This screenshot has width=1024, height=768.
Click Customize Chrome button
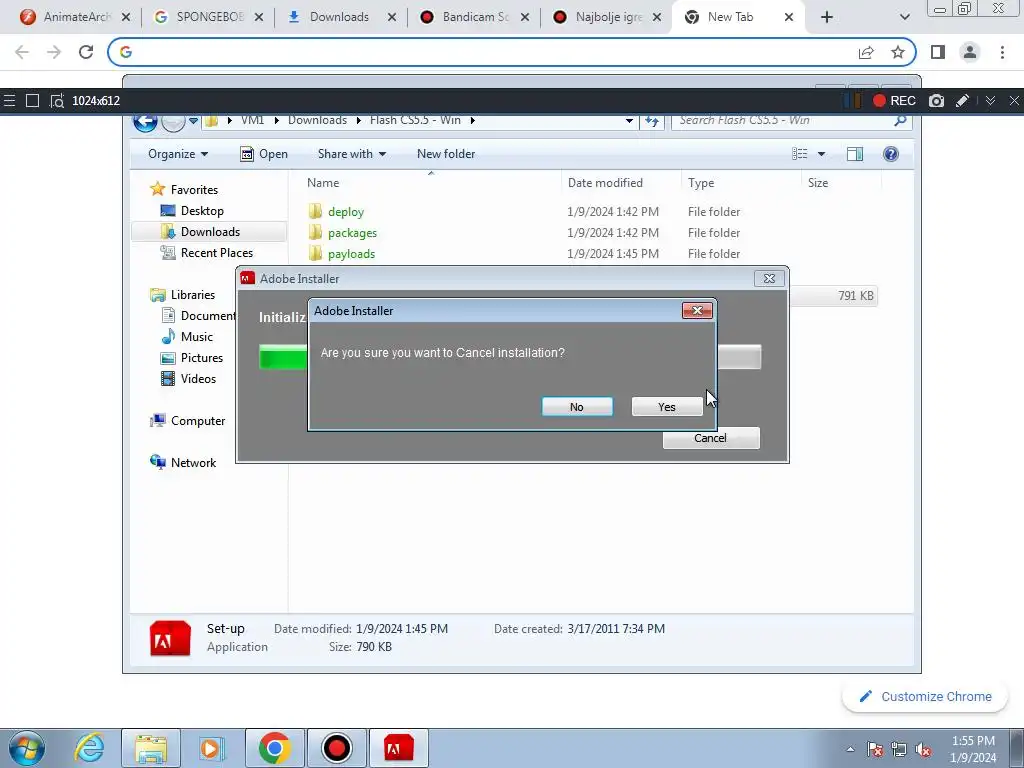(926, 697)
